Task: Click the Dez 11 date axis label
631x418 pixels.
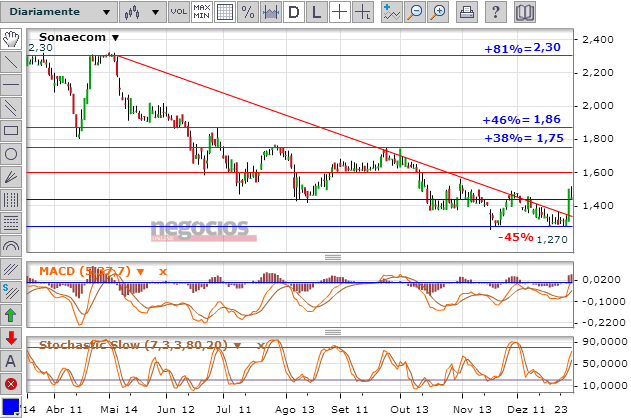Action: coord(526,410)
